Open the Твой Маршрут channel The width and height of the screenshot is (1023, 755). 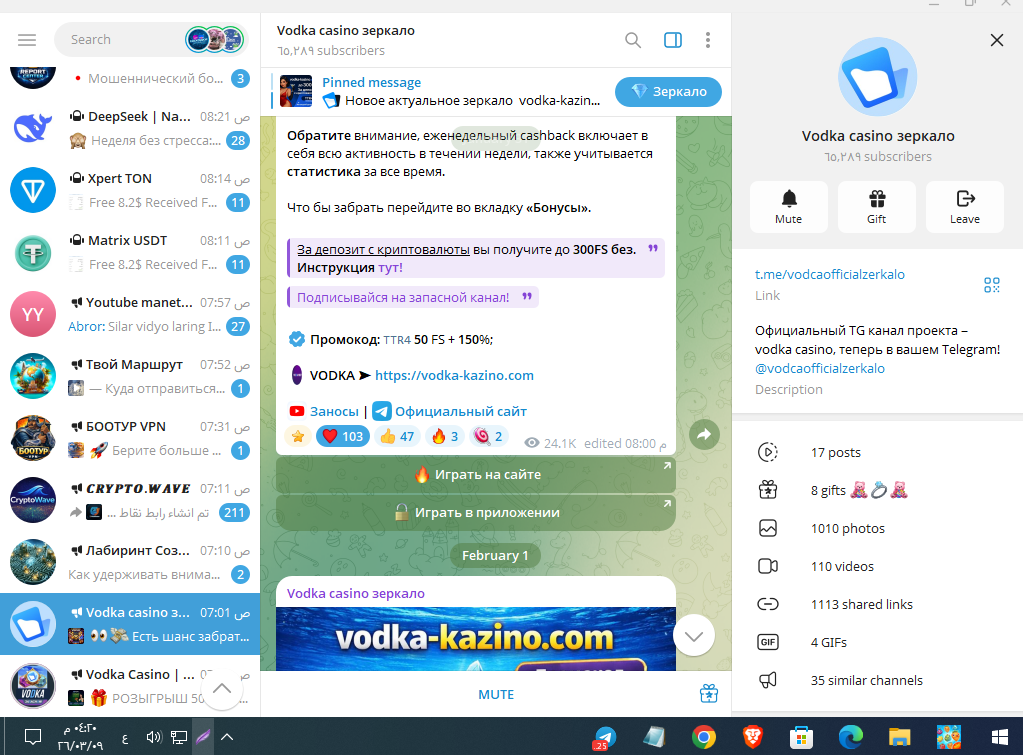coord(130,376)
